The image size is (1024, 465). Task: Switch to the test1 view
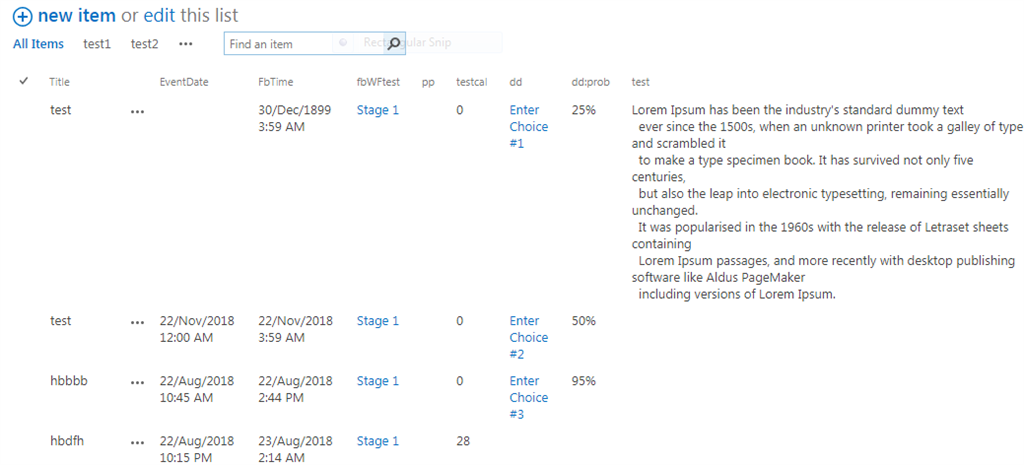tap(97, 44)
